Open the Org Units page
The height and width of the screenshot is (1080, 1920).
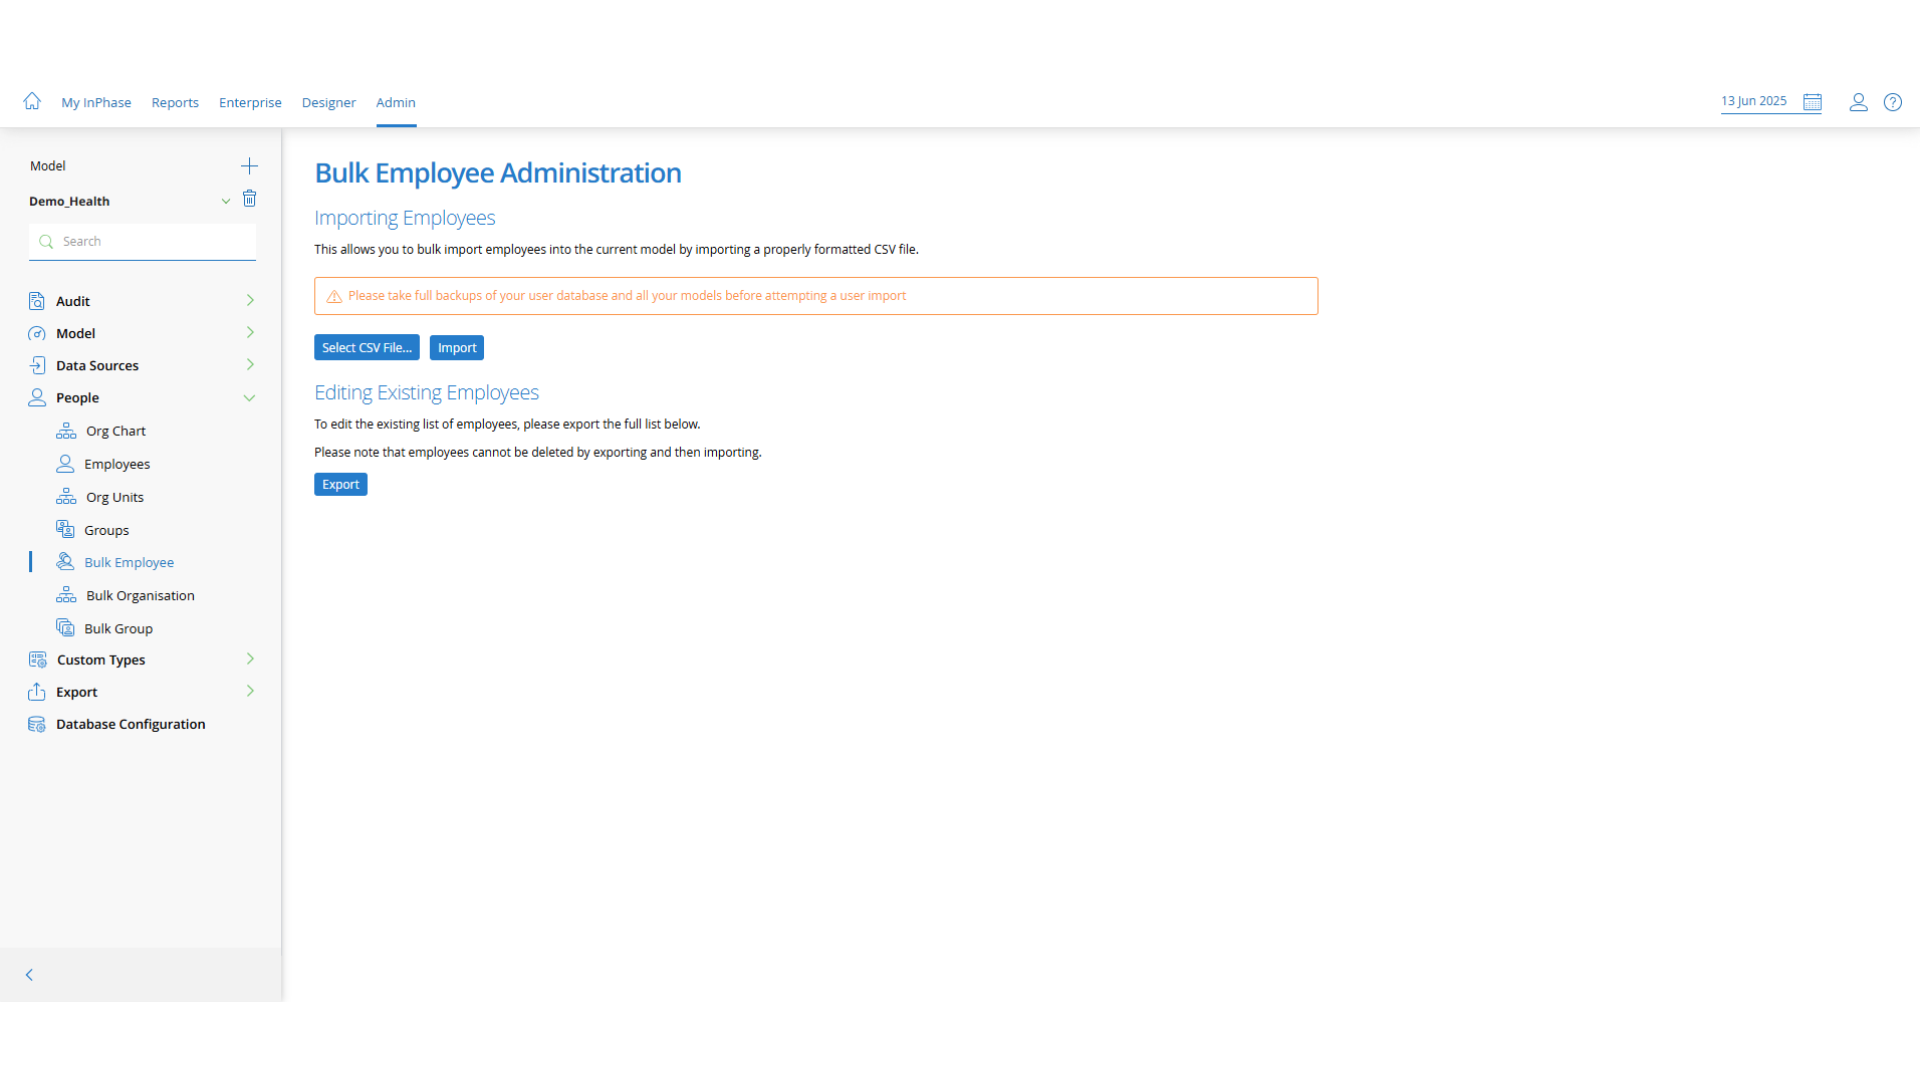115,497
